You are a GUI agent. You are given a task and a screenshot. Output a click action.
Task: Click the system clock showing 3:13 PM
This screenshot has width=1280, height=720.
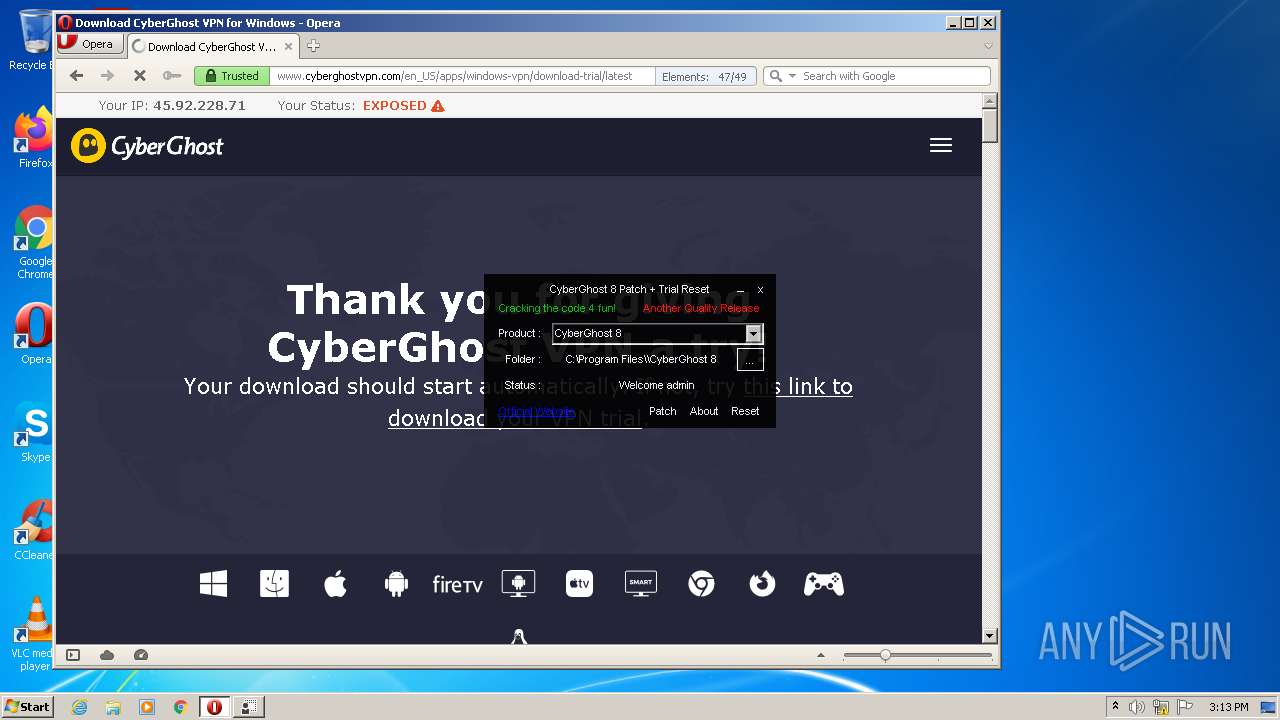pyautogui.click(x=1228, y=707)
